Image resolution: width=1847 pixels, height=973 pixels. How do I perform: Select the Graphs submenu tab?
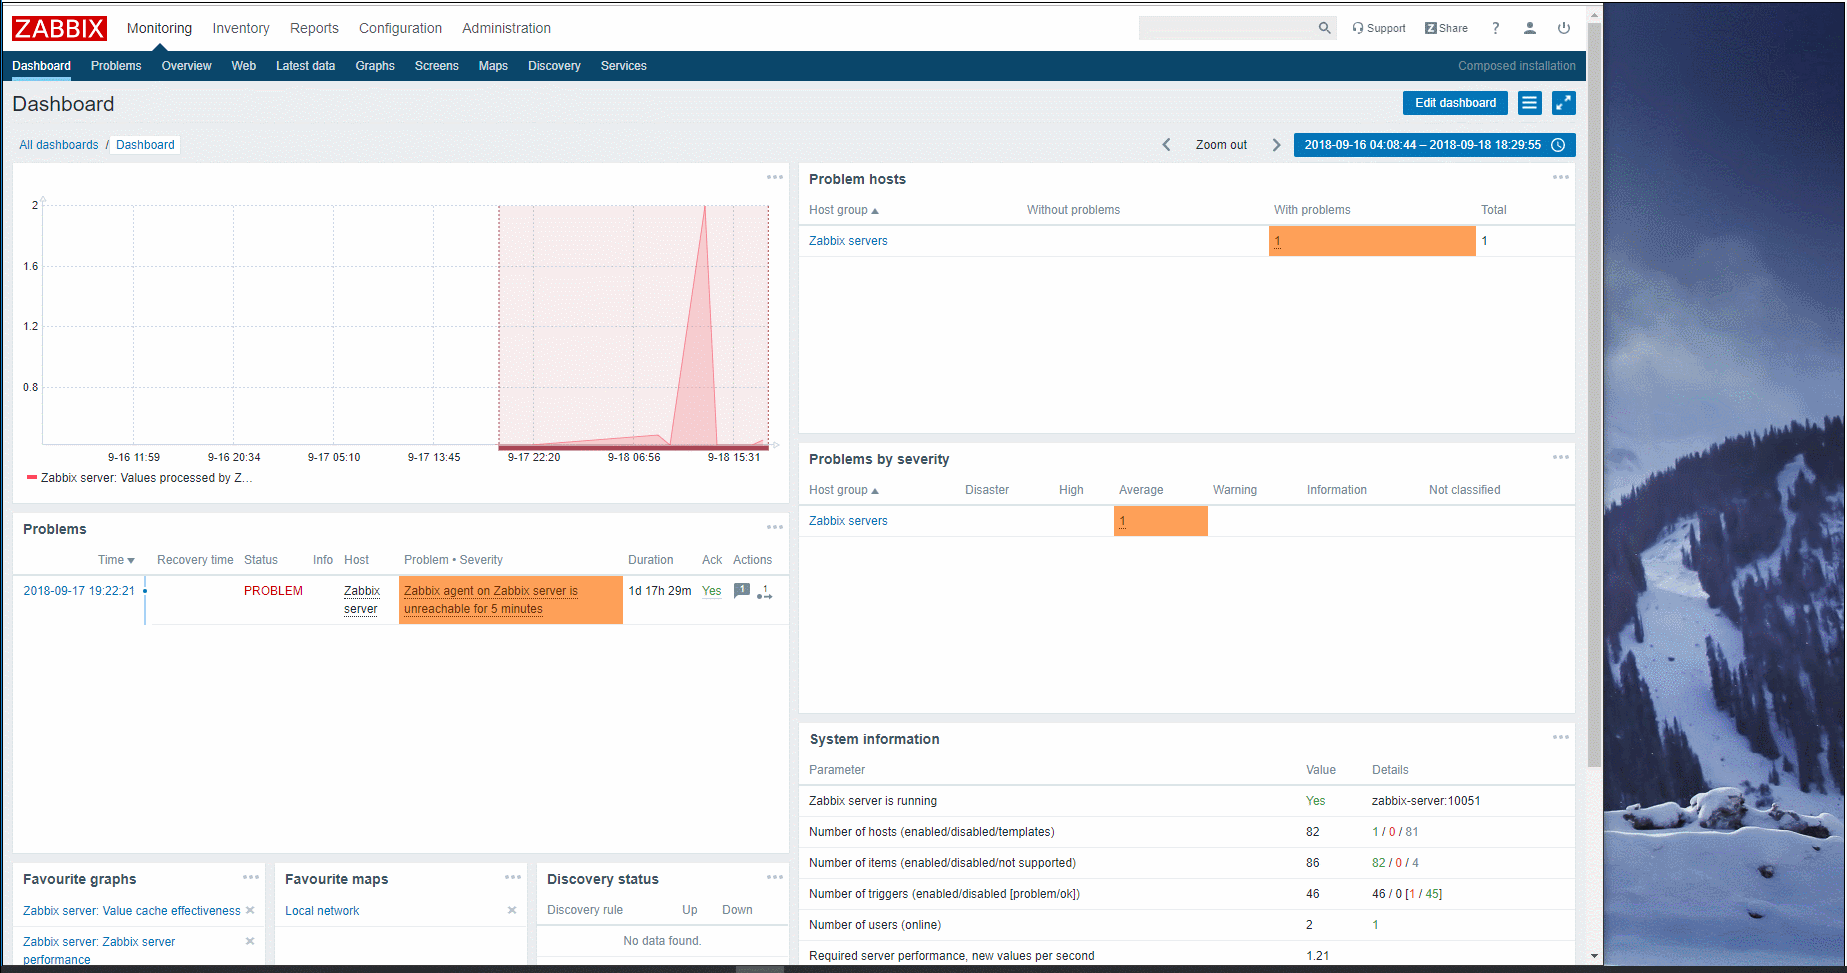point(375,66)
